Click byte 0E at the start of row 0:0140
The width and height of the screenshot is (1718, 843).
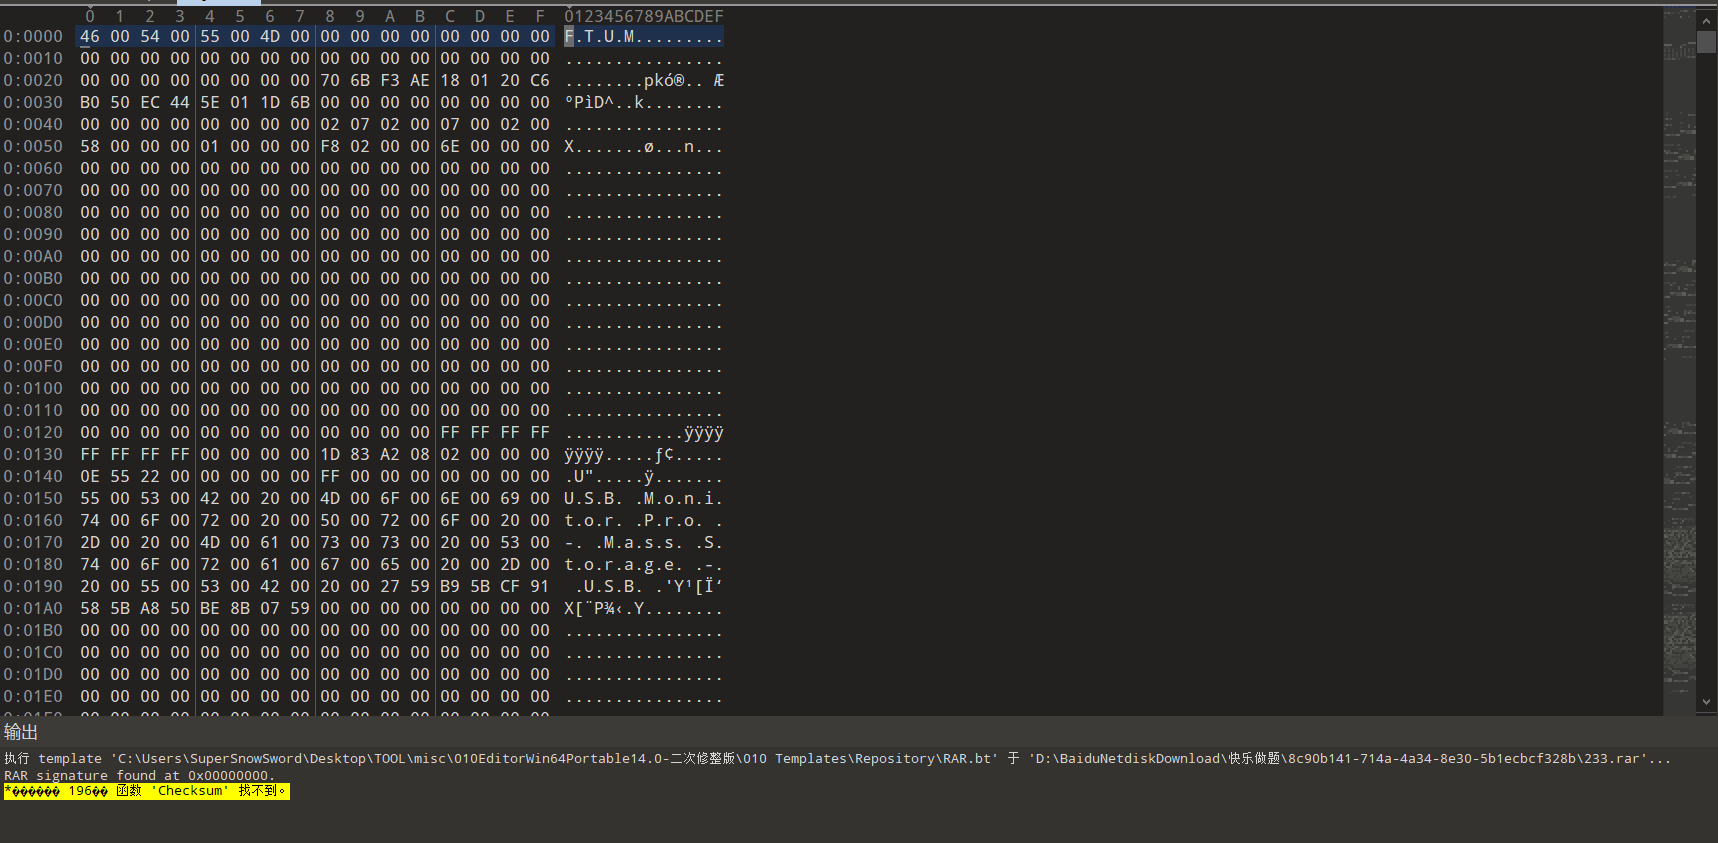[x=90, y=476]
